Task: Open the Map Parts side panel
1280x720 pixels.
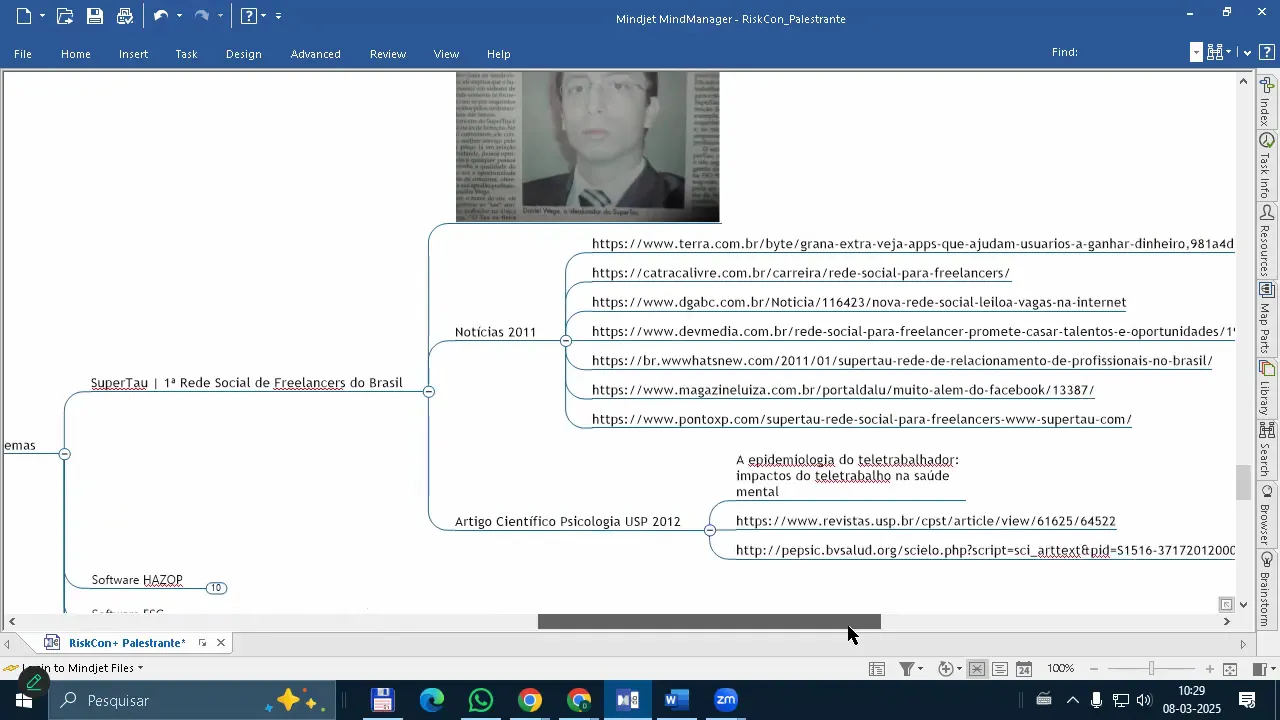Action: point(1267,318)
